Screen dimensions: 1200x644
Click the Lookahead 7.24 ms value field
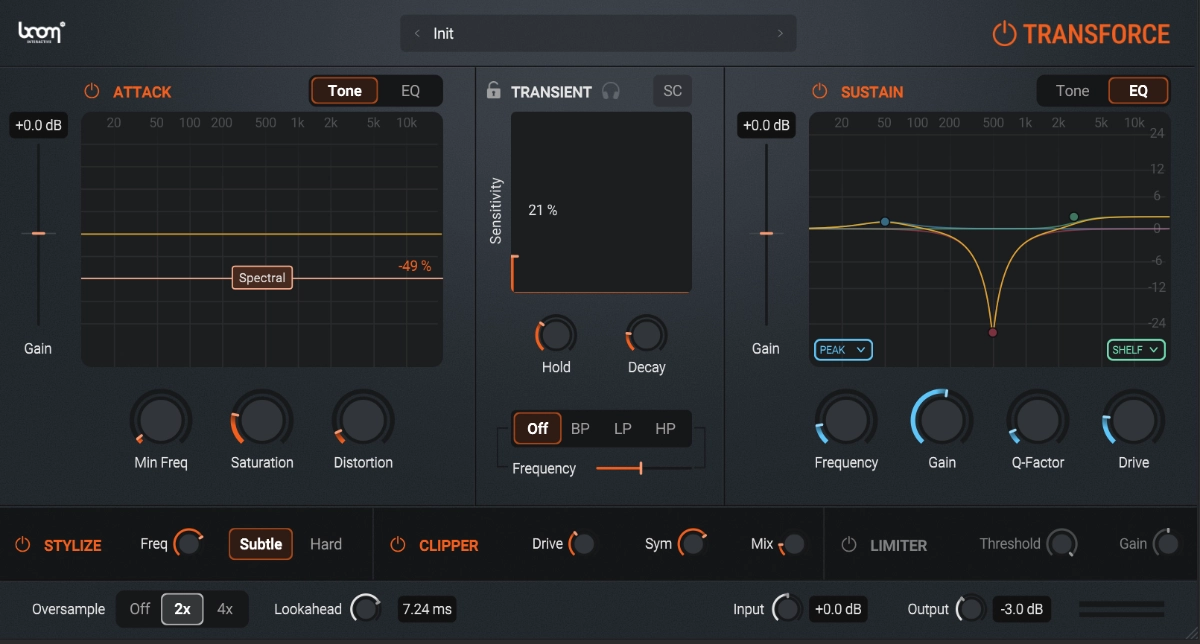pos(427,609)
